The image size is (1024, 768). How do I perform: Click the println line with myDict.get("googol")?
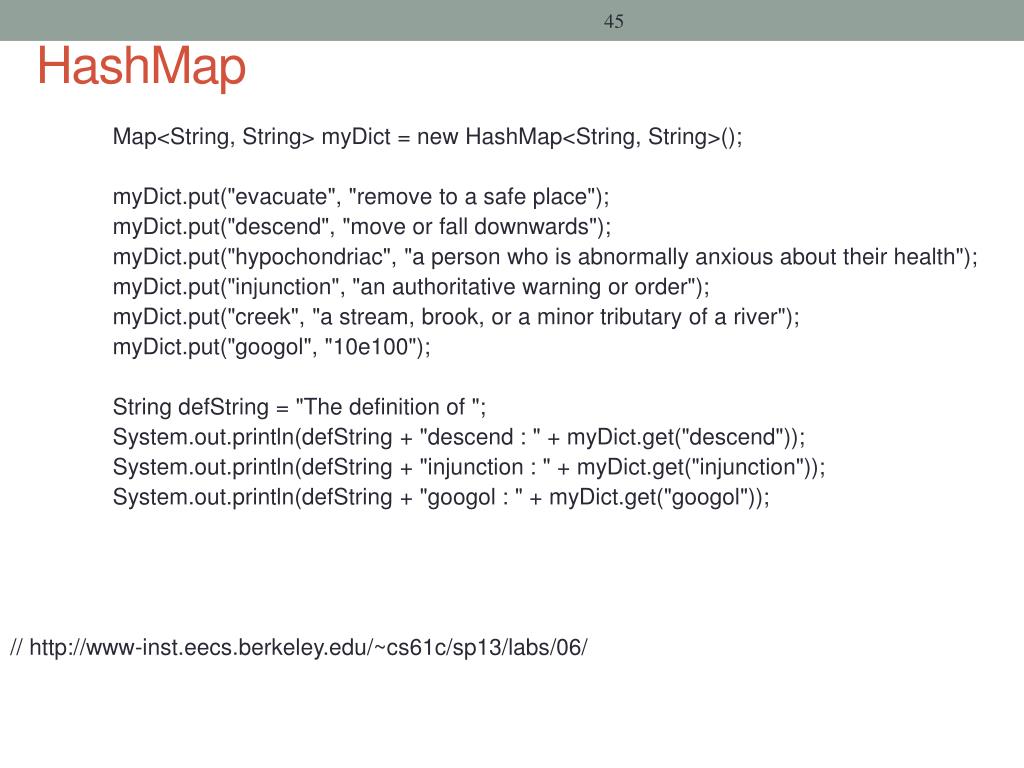coord(441,498)
